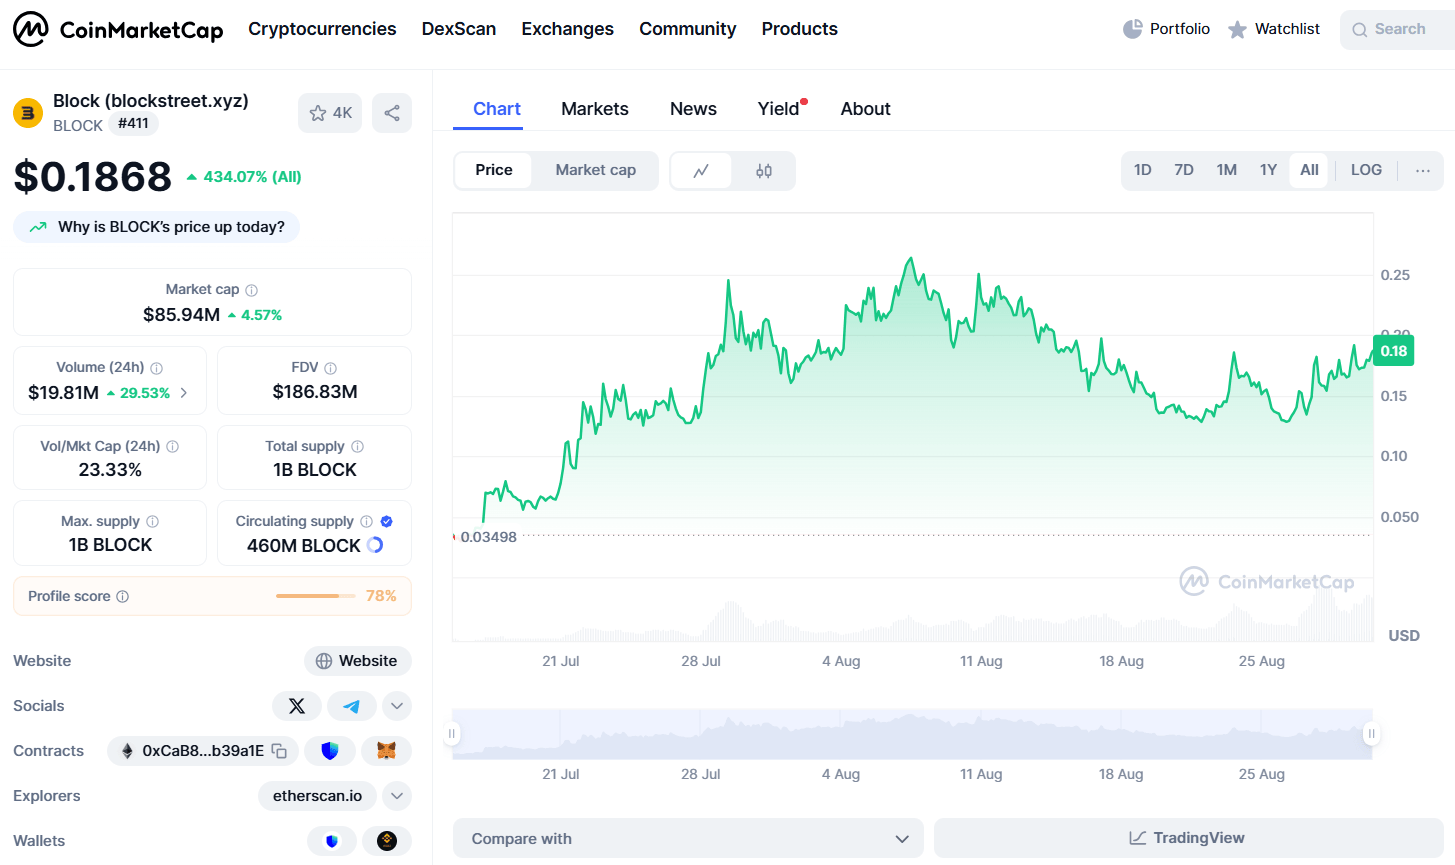
Task: Click the circulating supply progress ring
Action: (x=375, y=545)
